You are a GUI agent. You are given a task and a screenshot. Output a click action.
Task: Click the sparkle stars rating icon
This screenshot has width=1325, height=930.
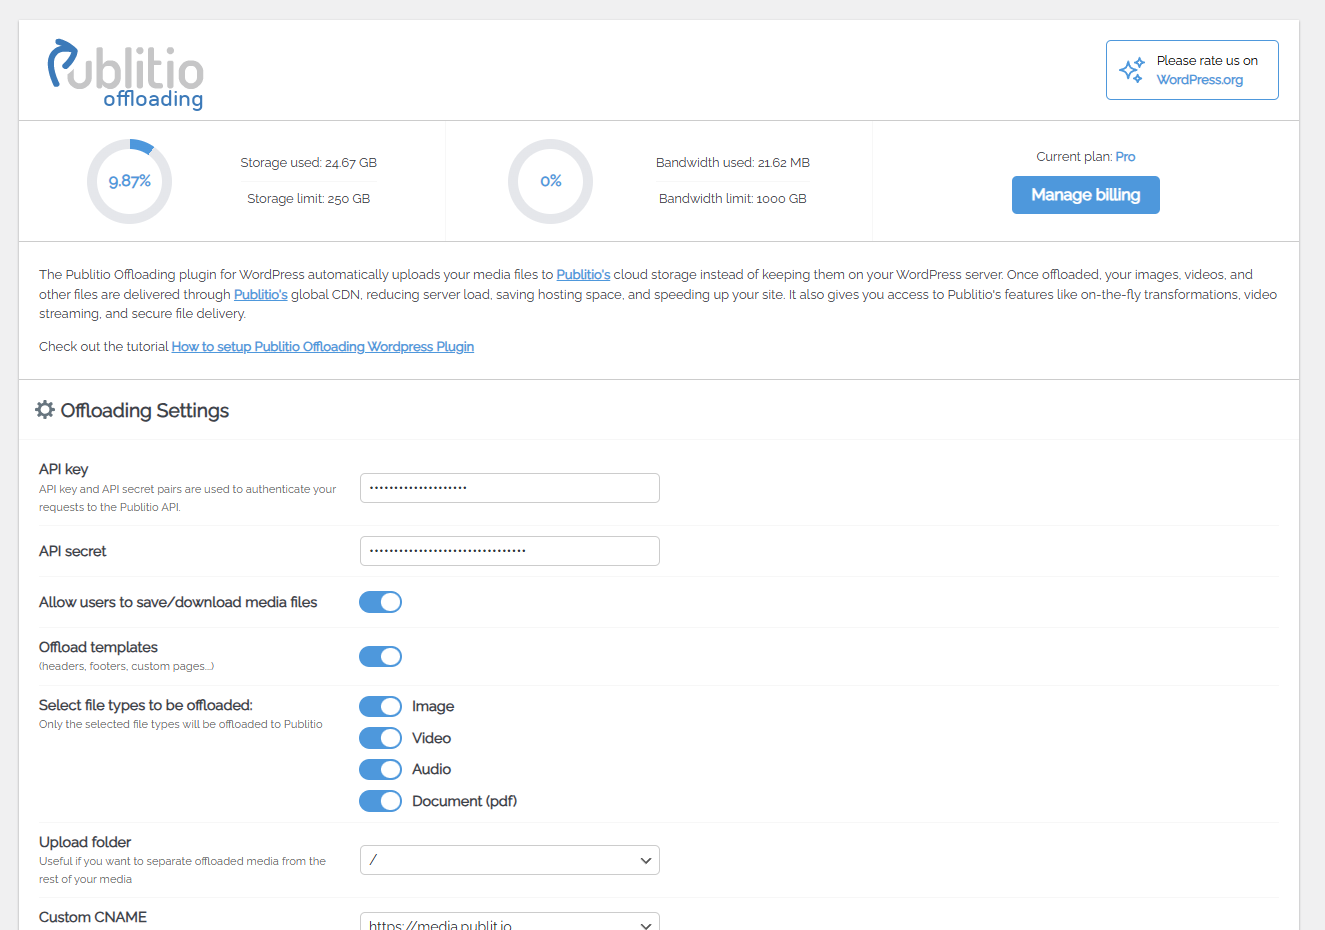pos(1131,70)
